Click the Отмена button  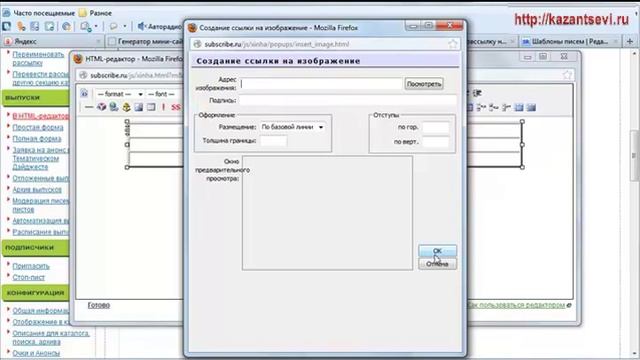pos(437,264)
